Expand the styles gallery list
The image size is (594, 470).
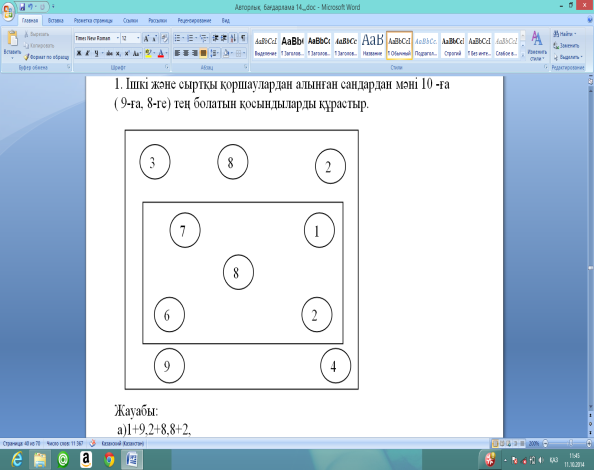(523, 55)
